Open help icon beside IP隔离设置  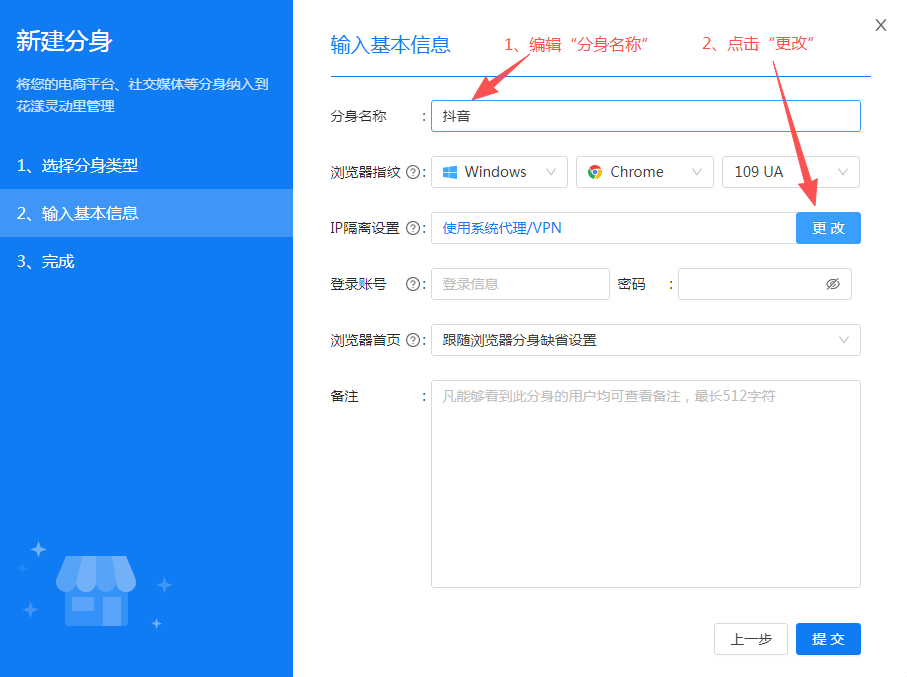click(x=414, y=227)
